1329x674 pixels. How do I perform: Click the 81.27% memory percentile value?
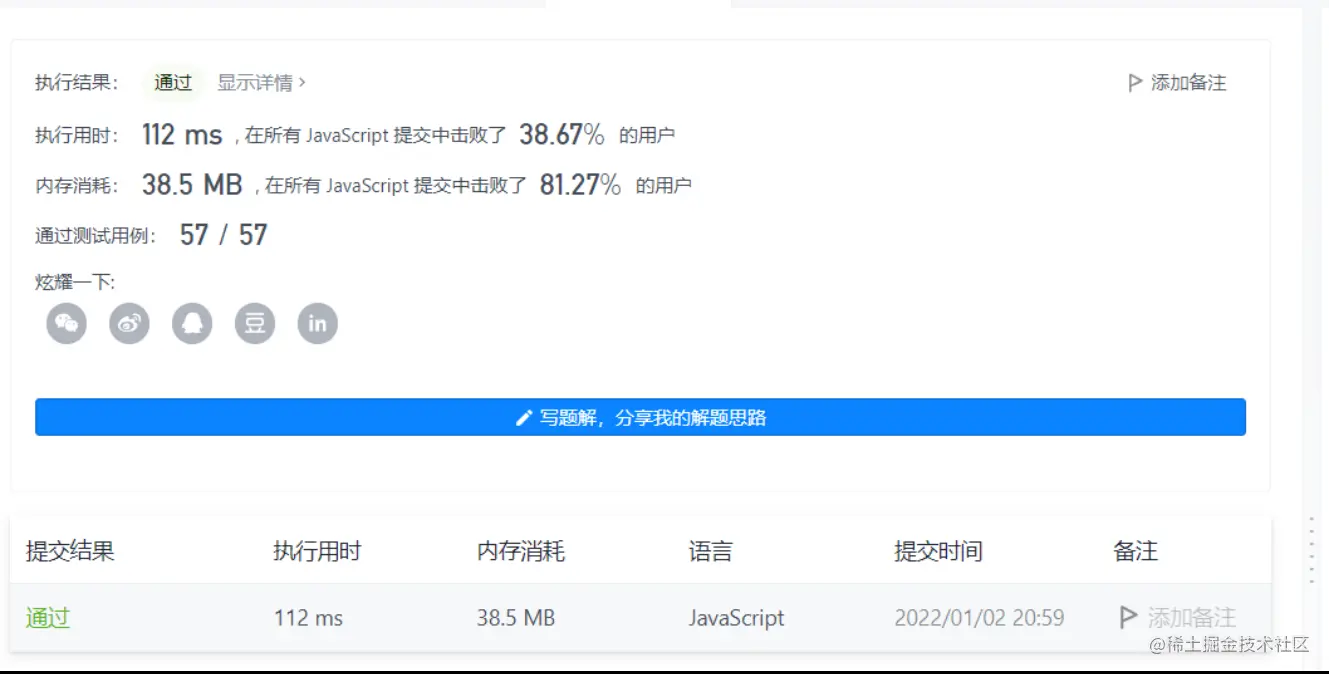(x=580, y=185)
